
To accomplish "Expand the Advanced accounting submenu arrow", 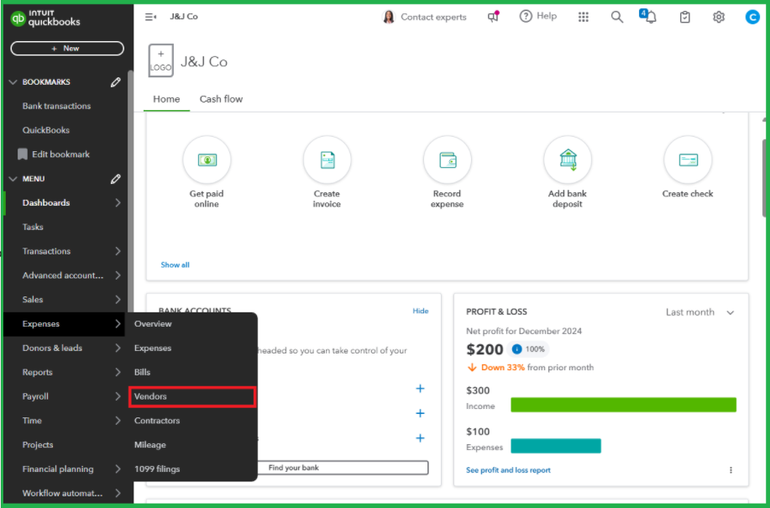I will coord(118,275).
